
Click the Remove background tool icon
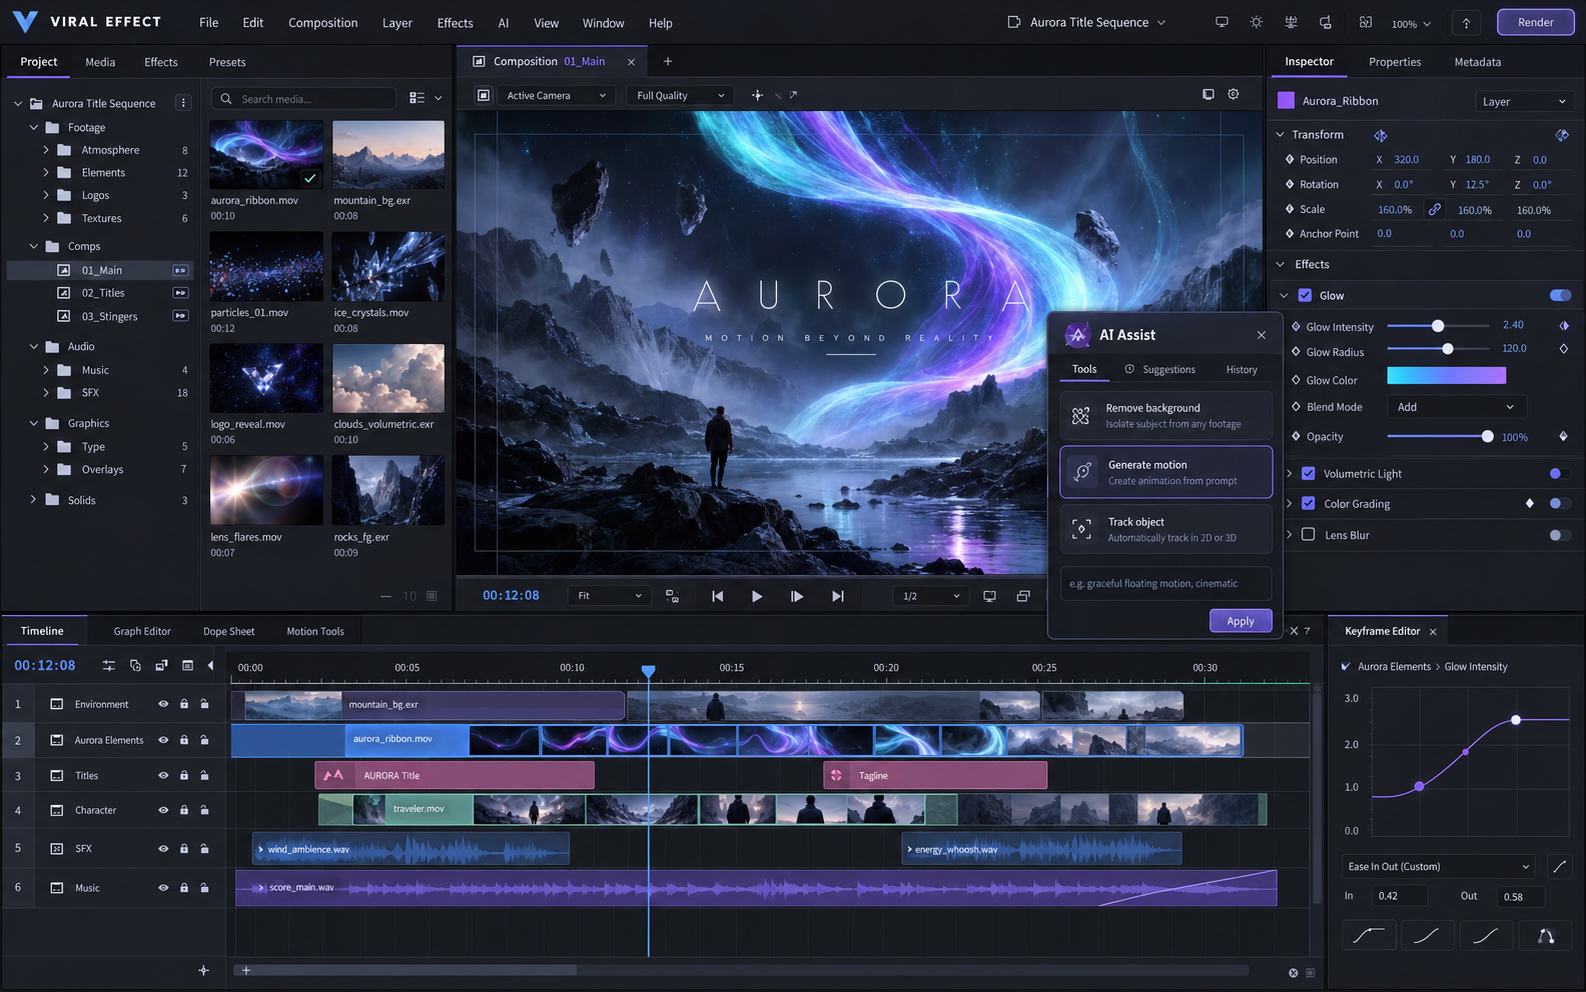point(1081,416)
